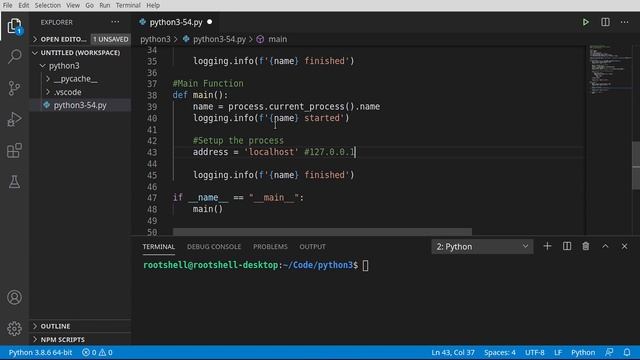Run the Python file with play button

point(586,22)
